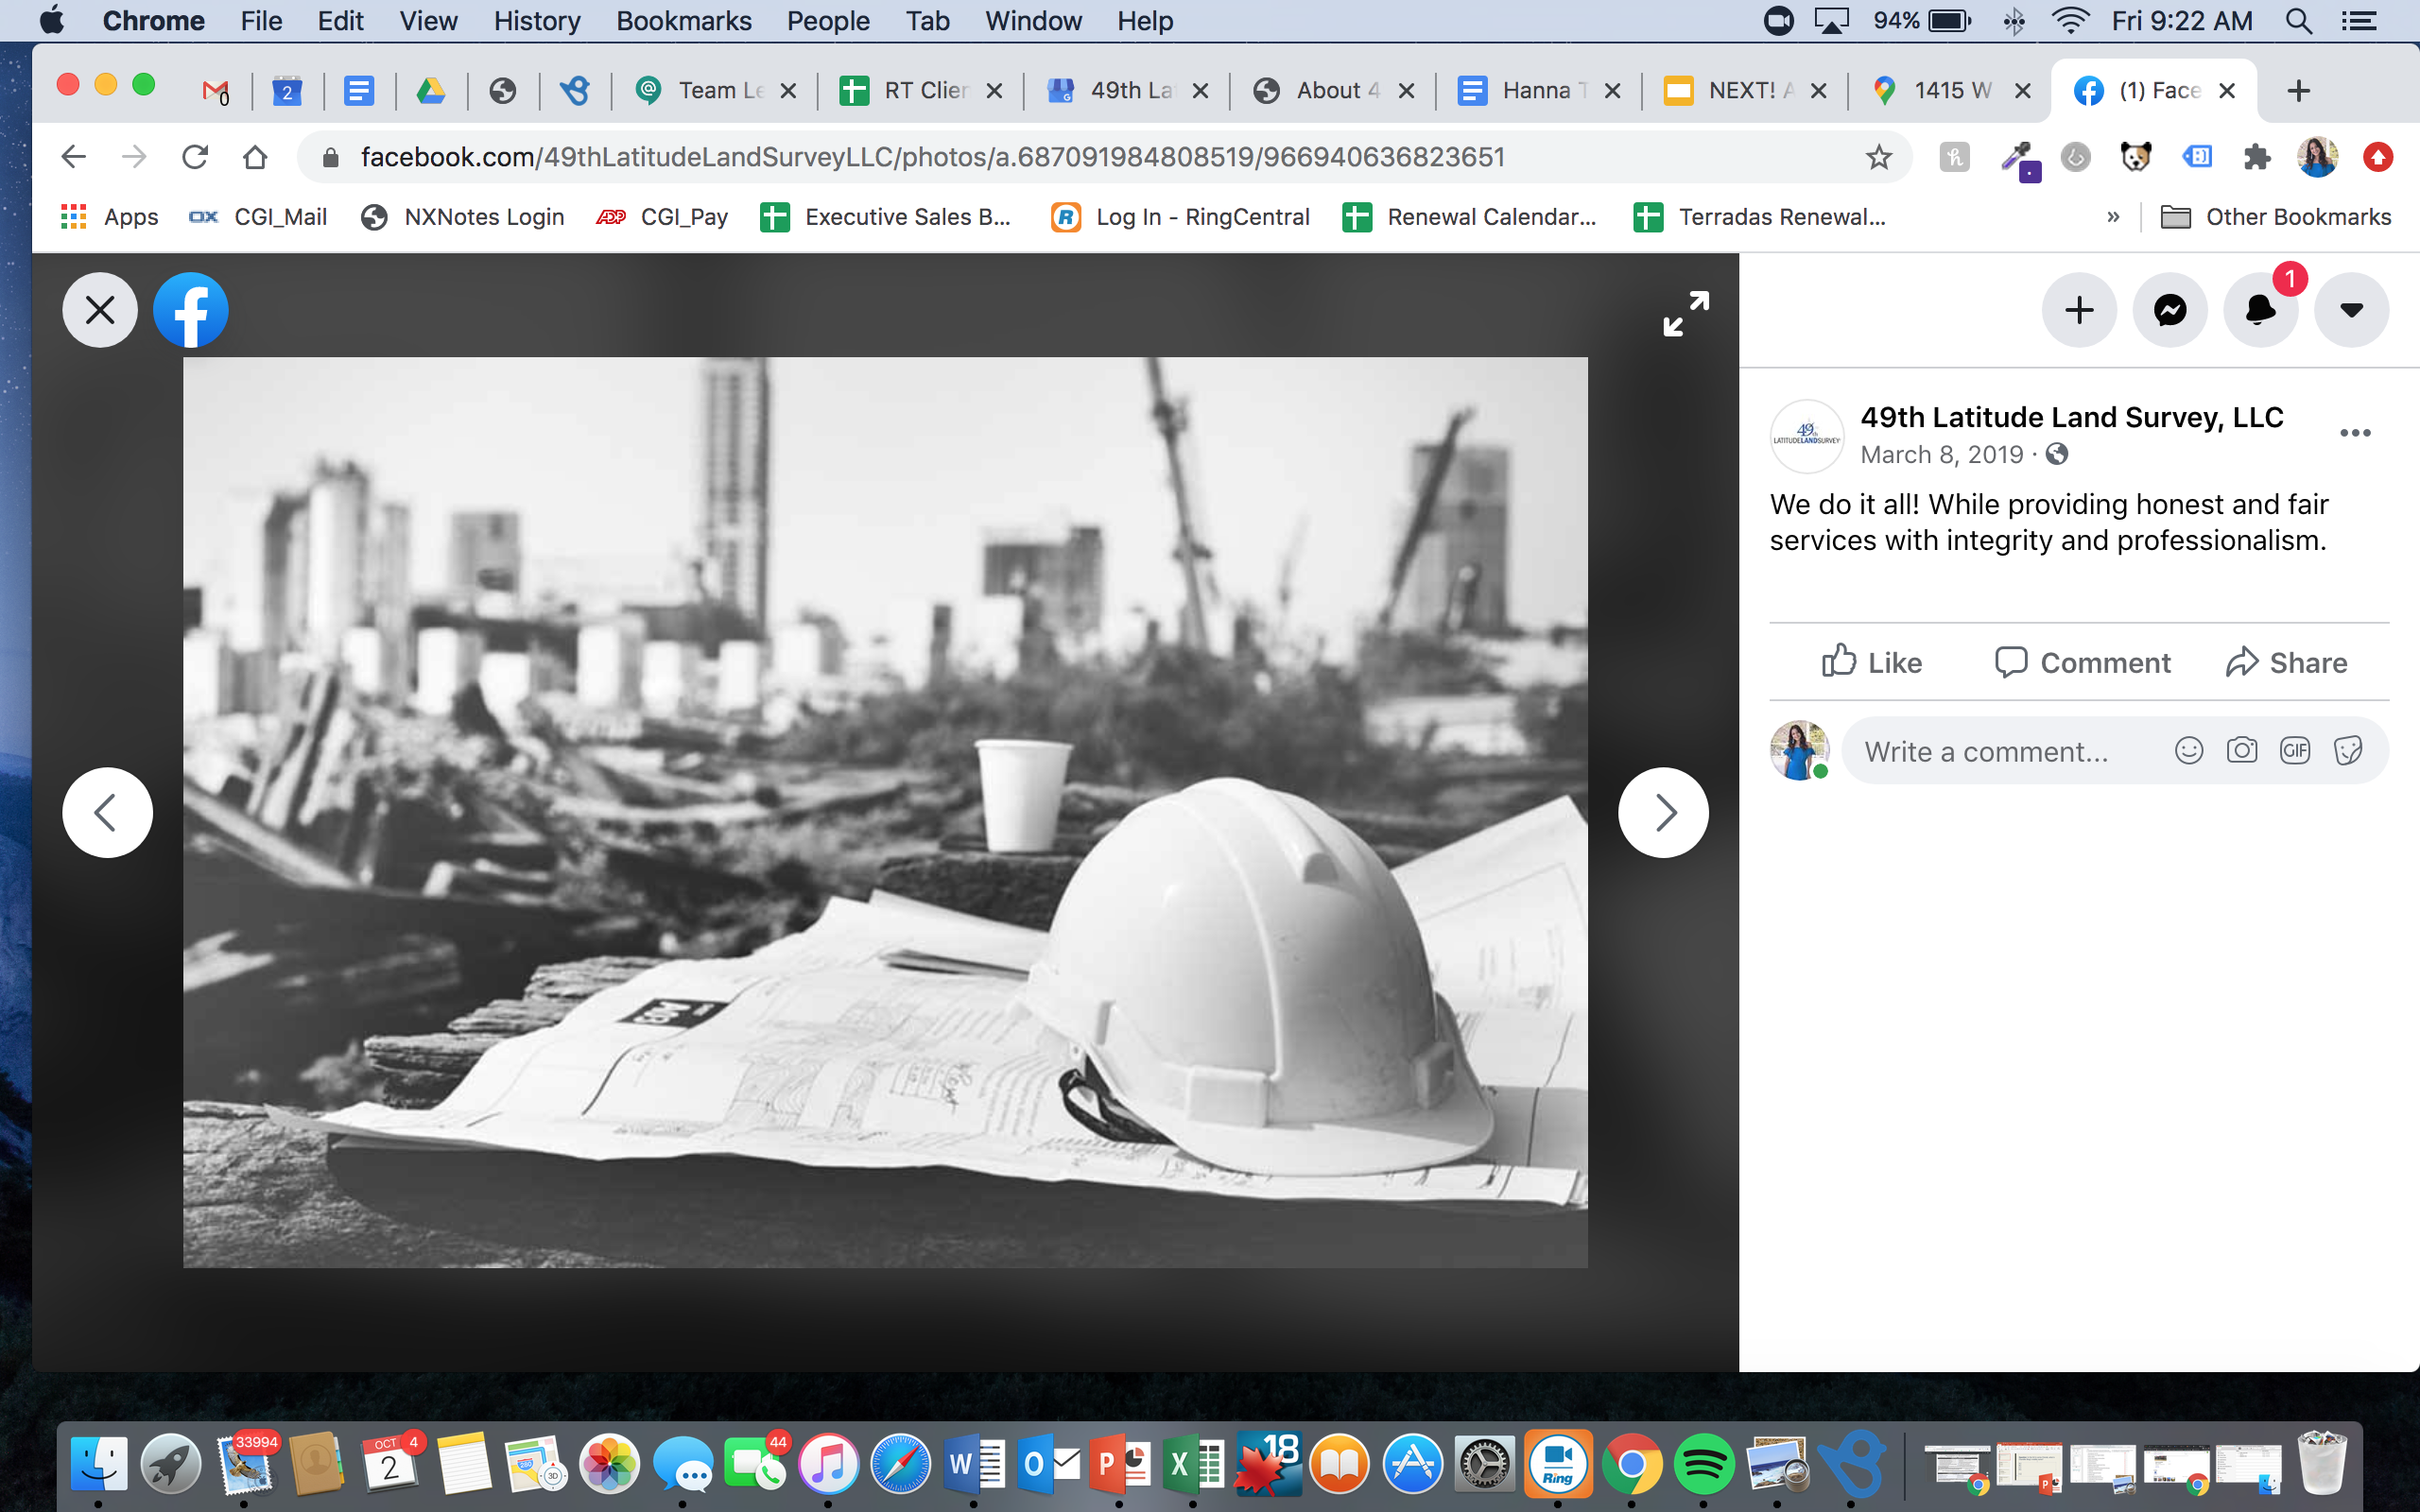Open the Chrome History menu
Screen dimensions: 2420x1512
[x=537, y=21]
